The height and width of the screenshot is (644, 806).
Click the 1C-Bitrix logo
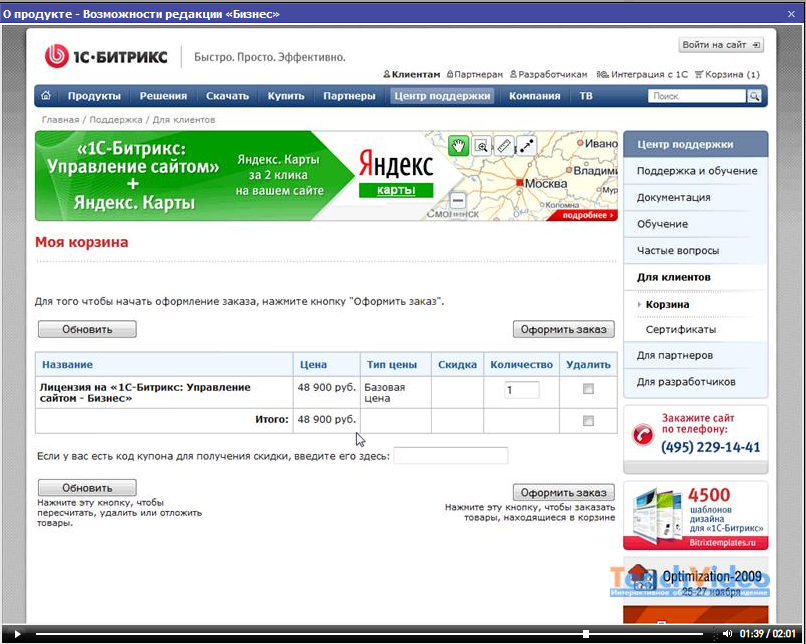[106, 56]
